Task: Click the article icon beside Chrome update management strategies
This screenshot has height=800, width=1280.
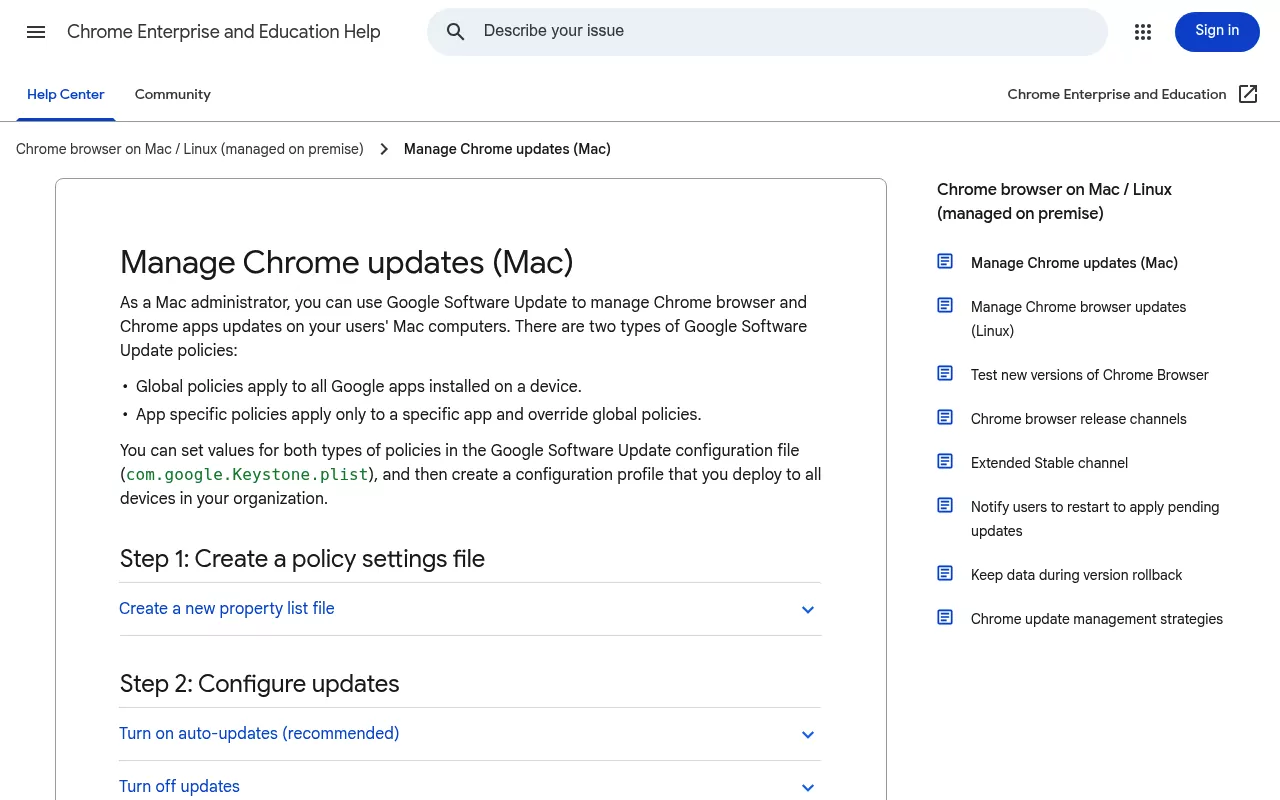Action: coord(945,617)
